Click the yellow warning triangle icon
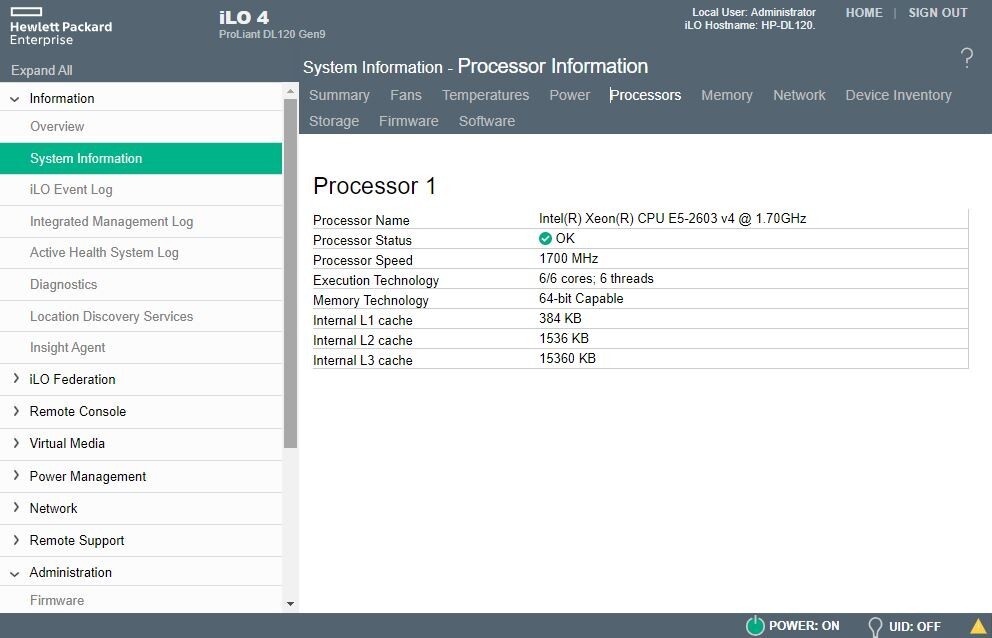Image resolution: width=992 pixels, height=638 pixels. 979,626
